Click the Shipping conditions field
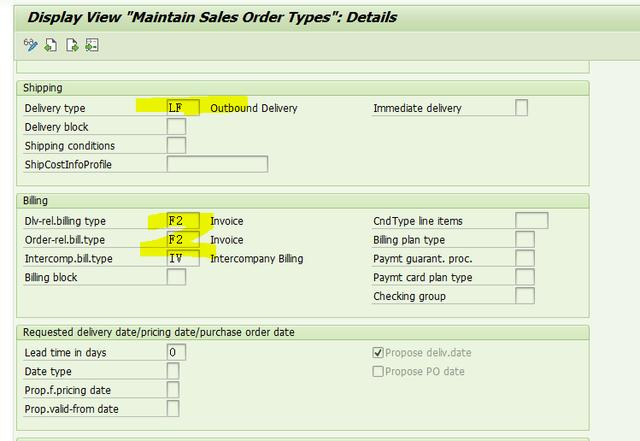Viewport: 640px width, 441px height. (x=176, y=146)
